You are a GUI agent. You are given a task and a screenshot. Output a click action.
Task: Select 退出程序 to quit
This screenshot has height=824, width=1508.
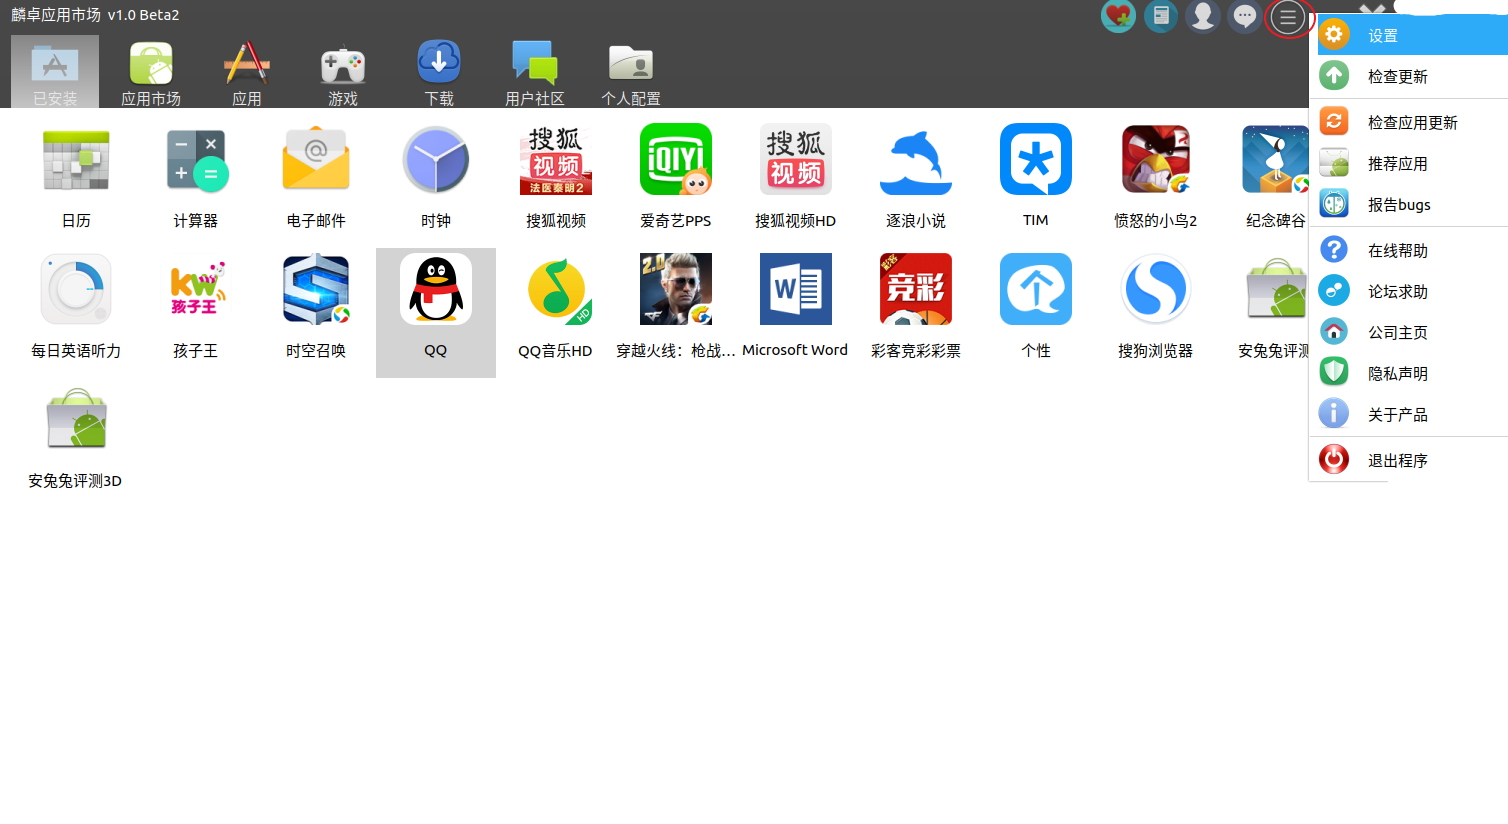1408,460
